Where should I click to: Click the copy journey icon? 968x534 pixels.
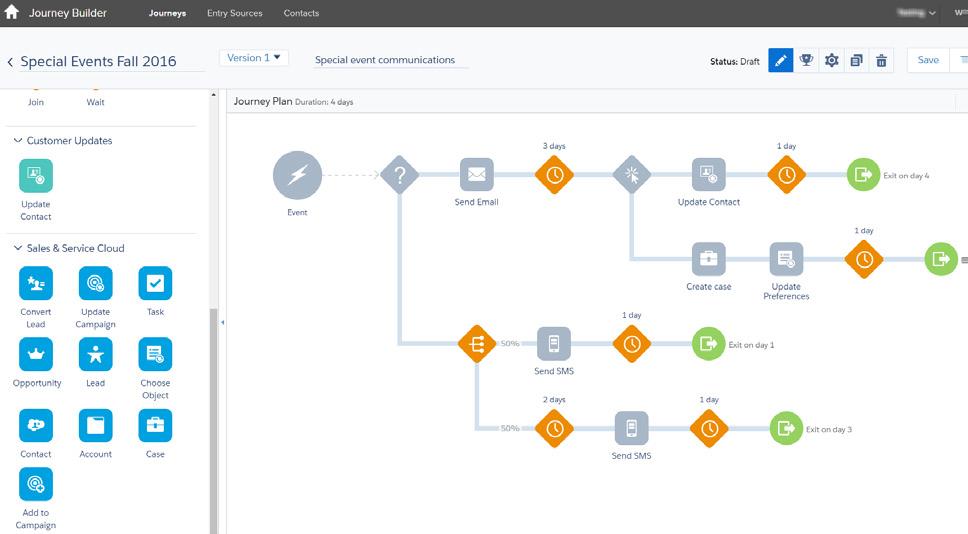click(856, 60)
